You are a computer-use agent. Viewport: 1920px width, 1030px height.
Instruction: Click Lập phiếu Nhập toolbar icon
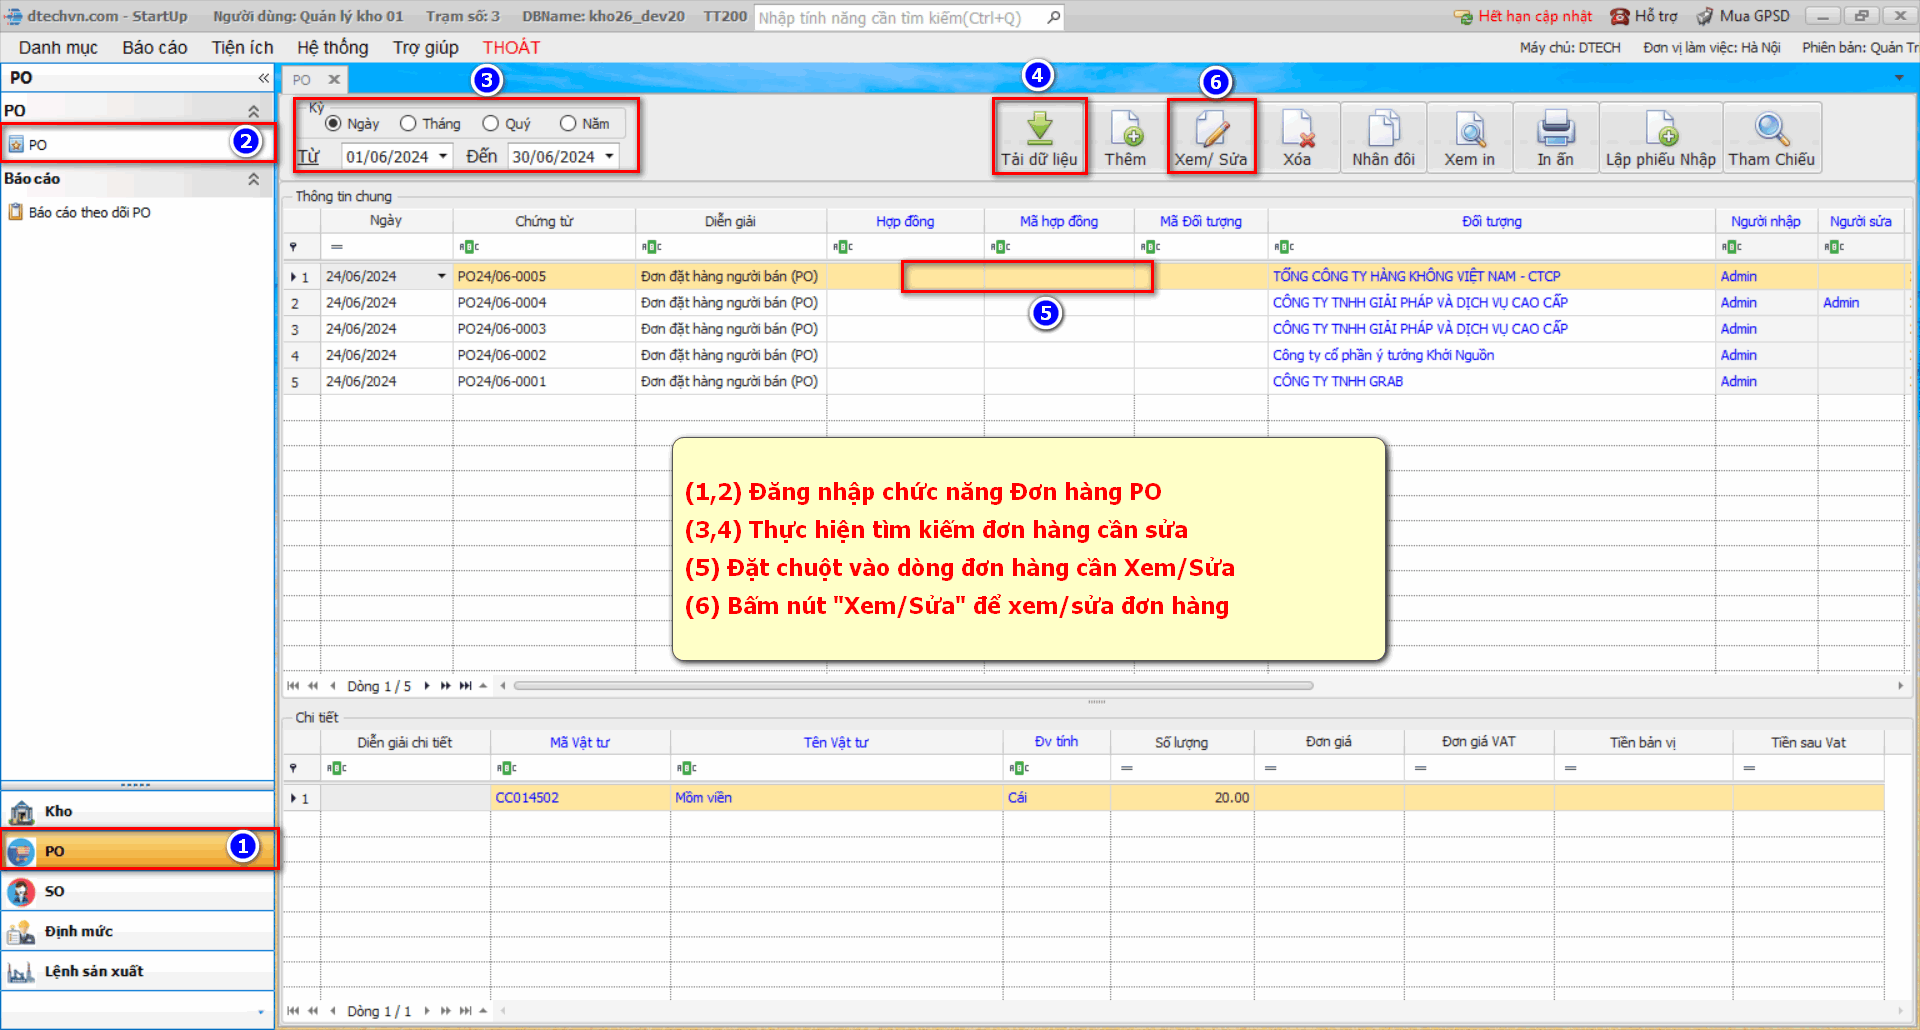(1660, 130)
